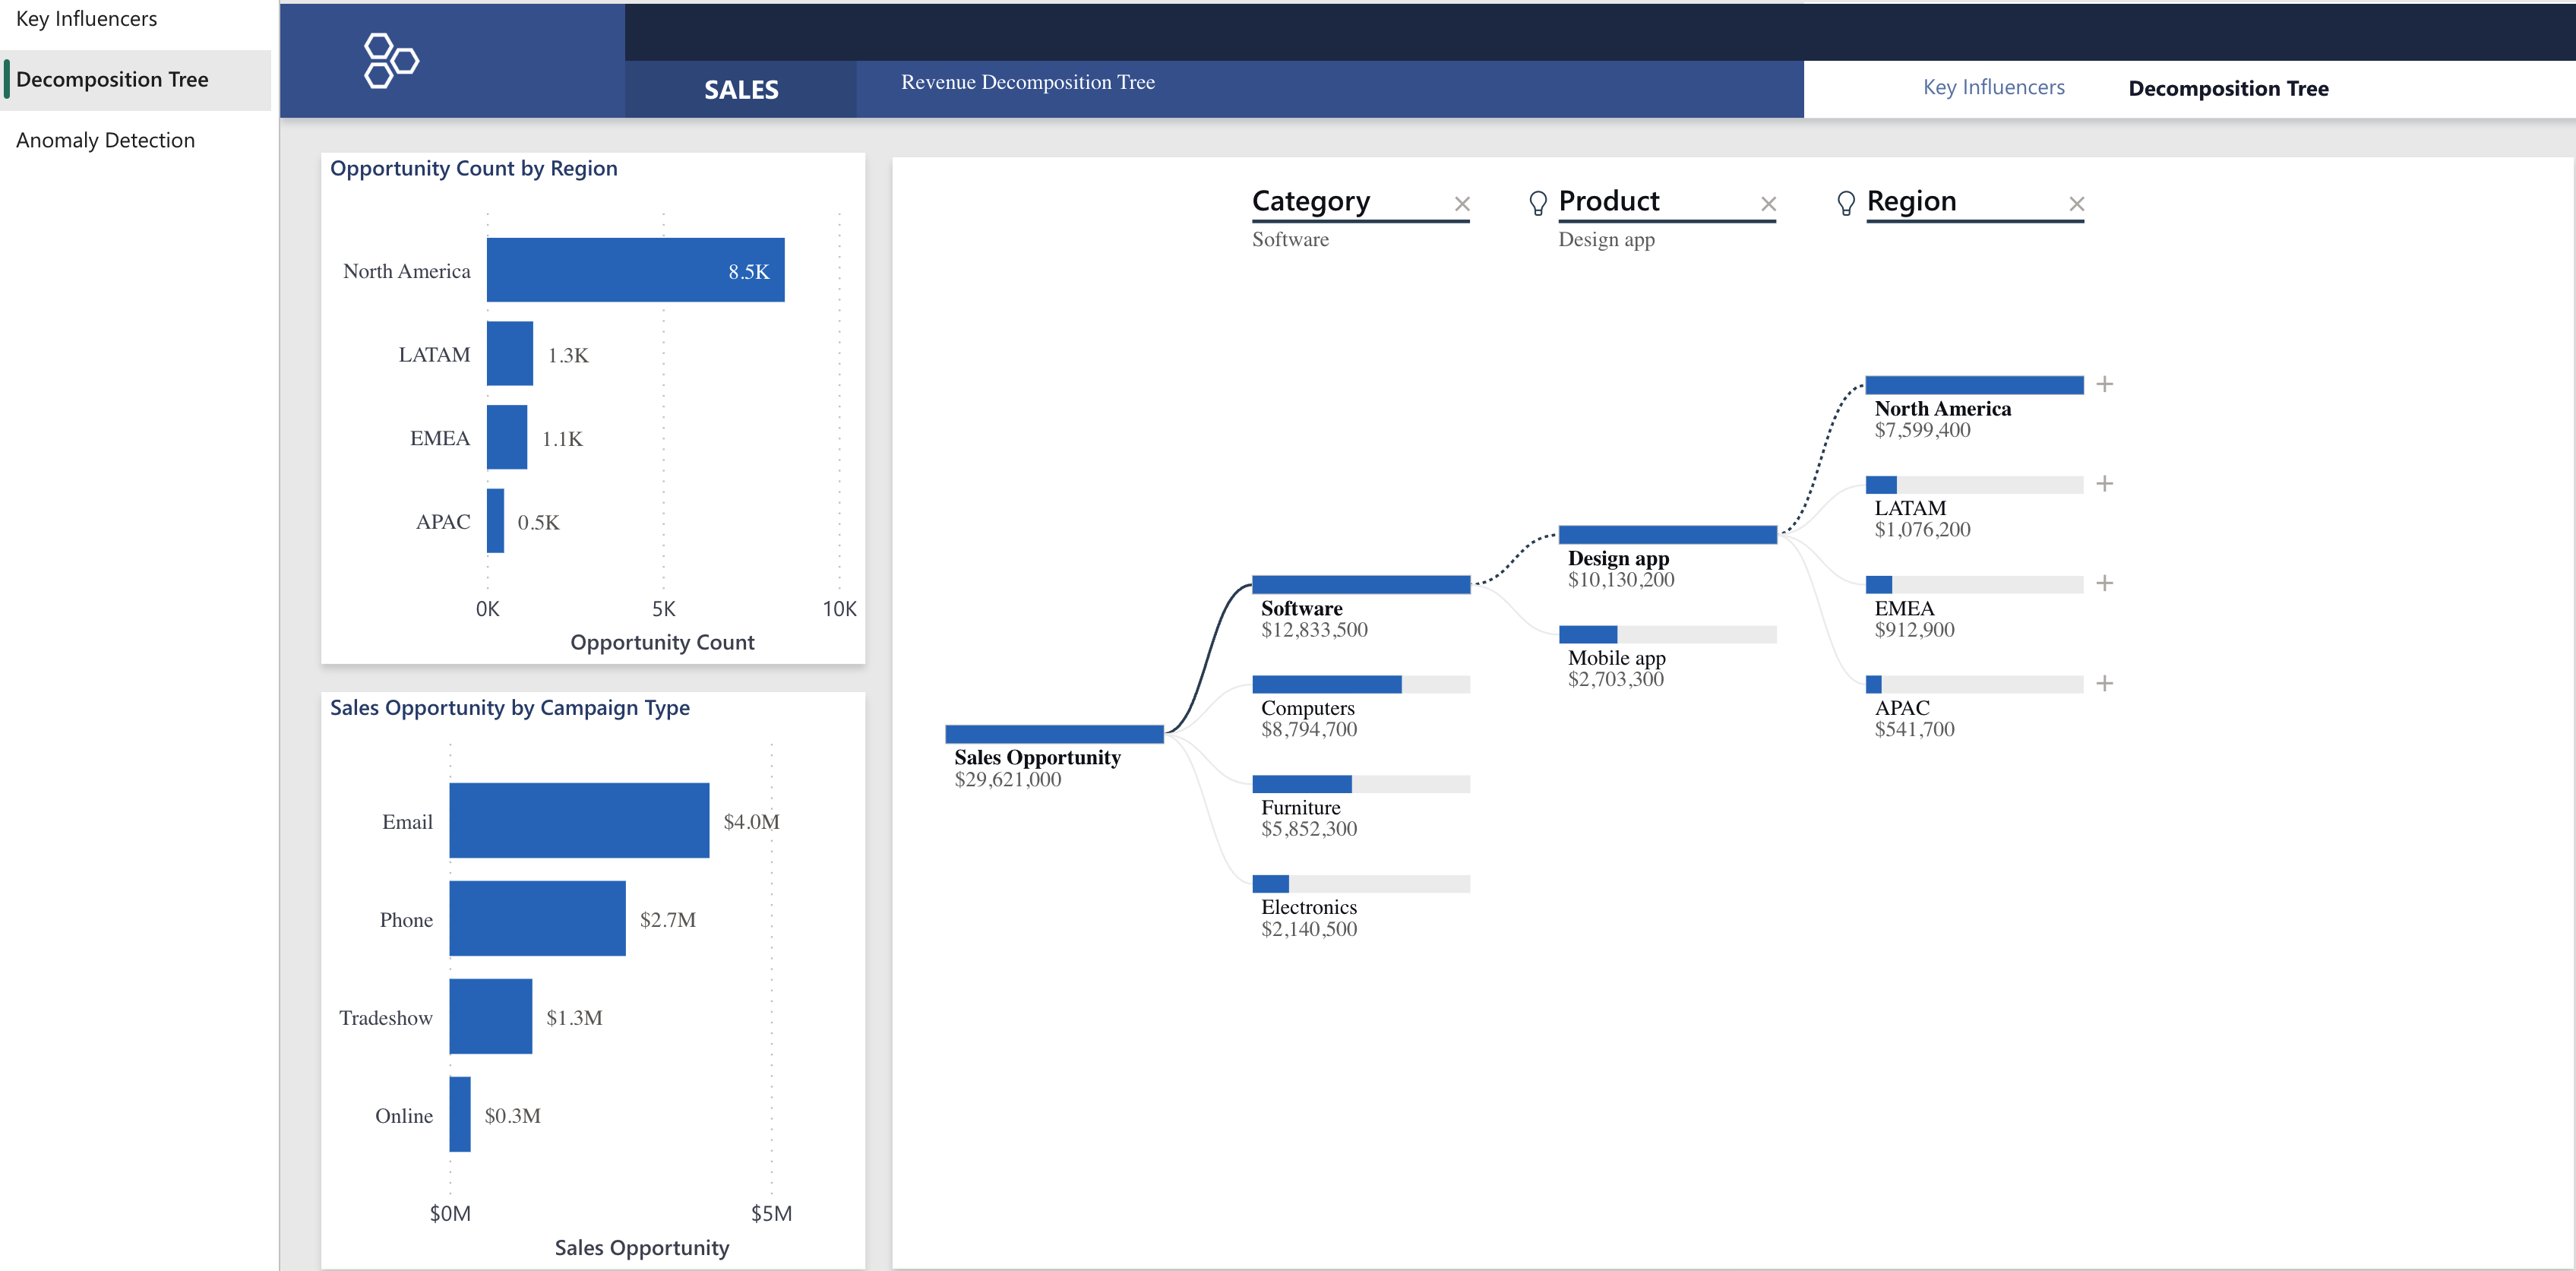Remove the Region level with its X

(x=2076, y=204)
